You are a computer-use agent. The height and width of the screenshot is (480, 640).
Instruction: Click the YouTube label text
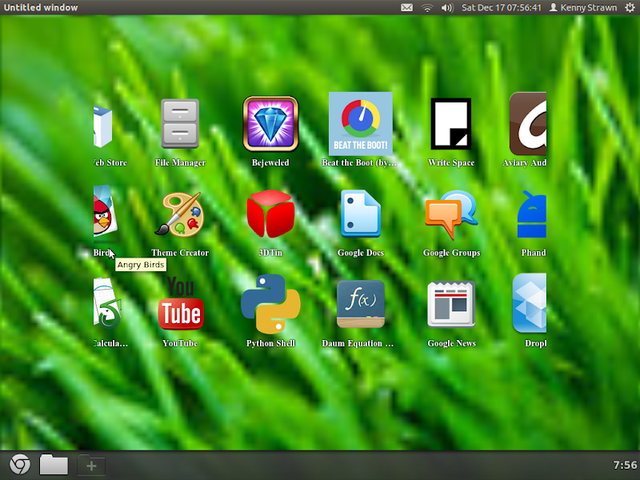coord(180,343)
